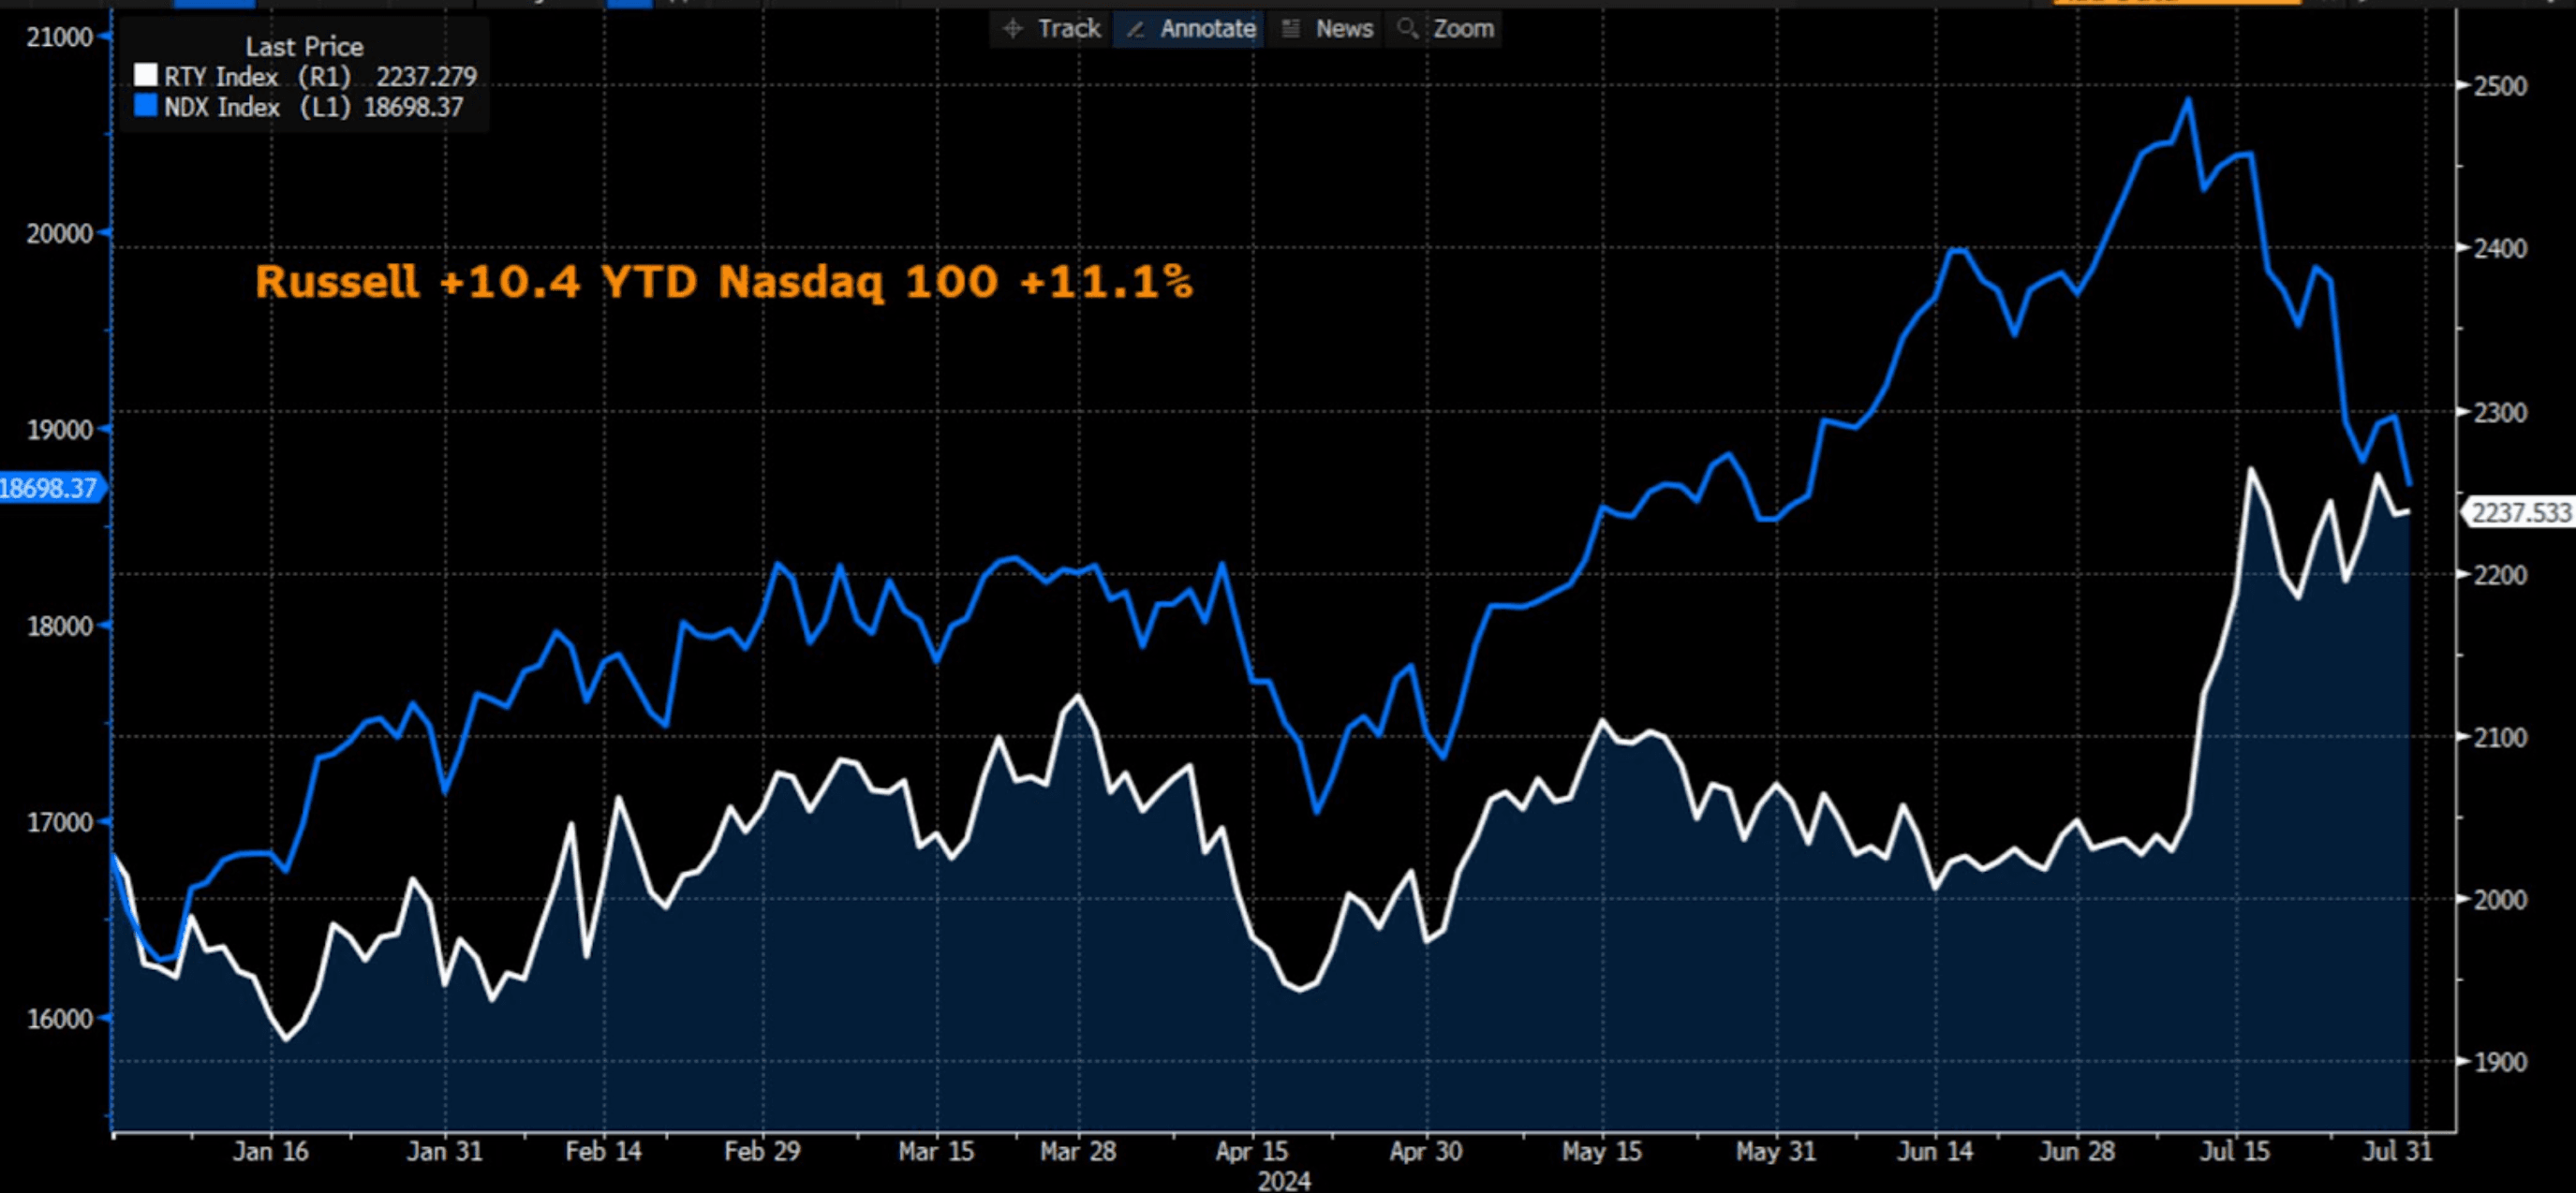Click the News list icon
The width and height of the screenshot is (2576, 1193).
(x=1291, y=29)
